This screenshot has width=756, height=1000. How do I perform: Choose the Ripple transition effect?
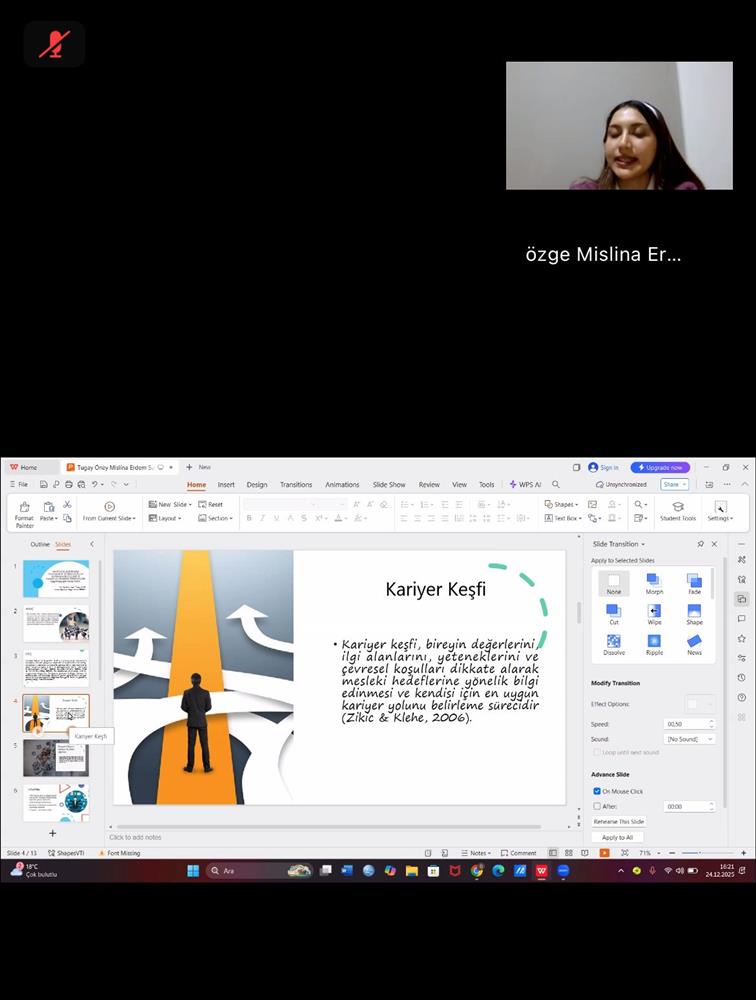tap(654, 643)
